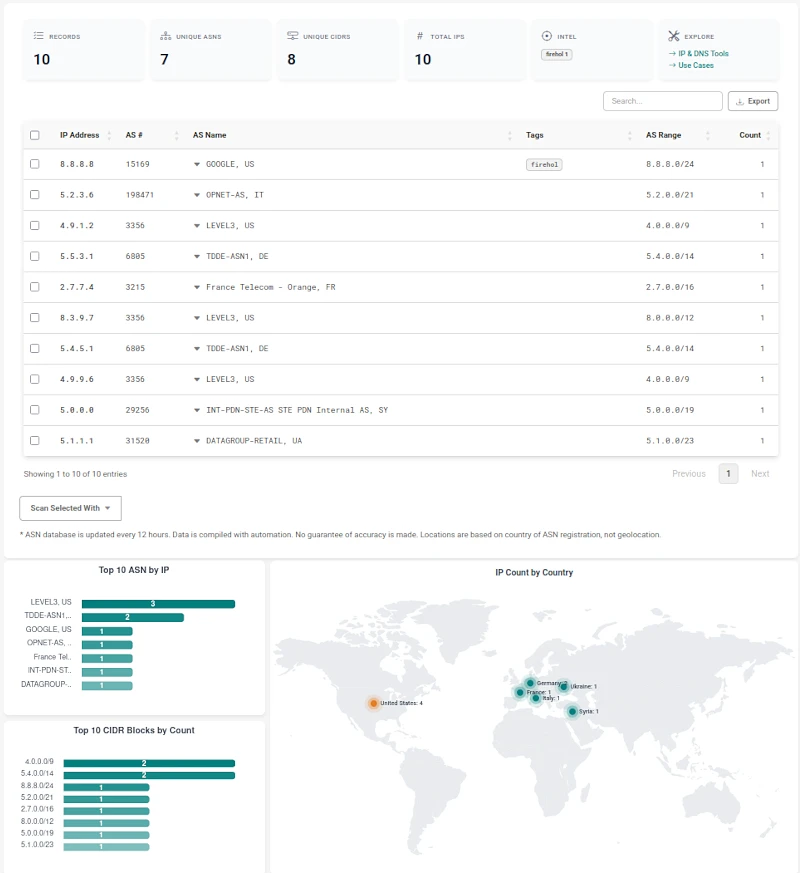
Task: Select the checkbox for 5.1.1.1
Action: tap(35, 440)
